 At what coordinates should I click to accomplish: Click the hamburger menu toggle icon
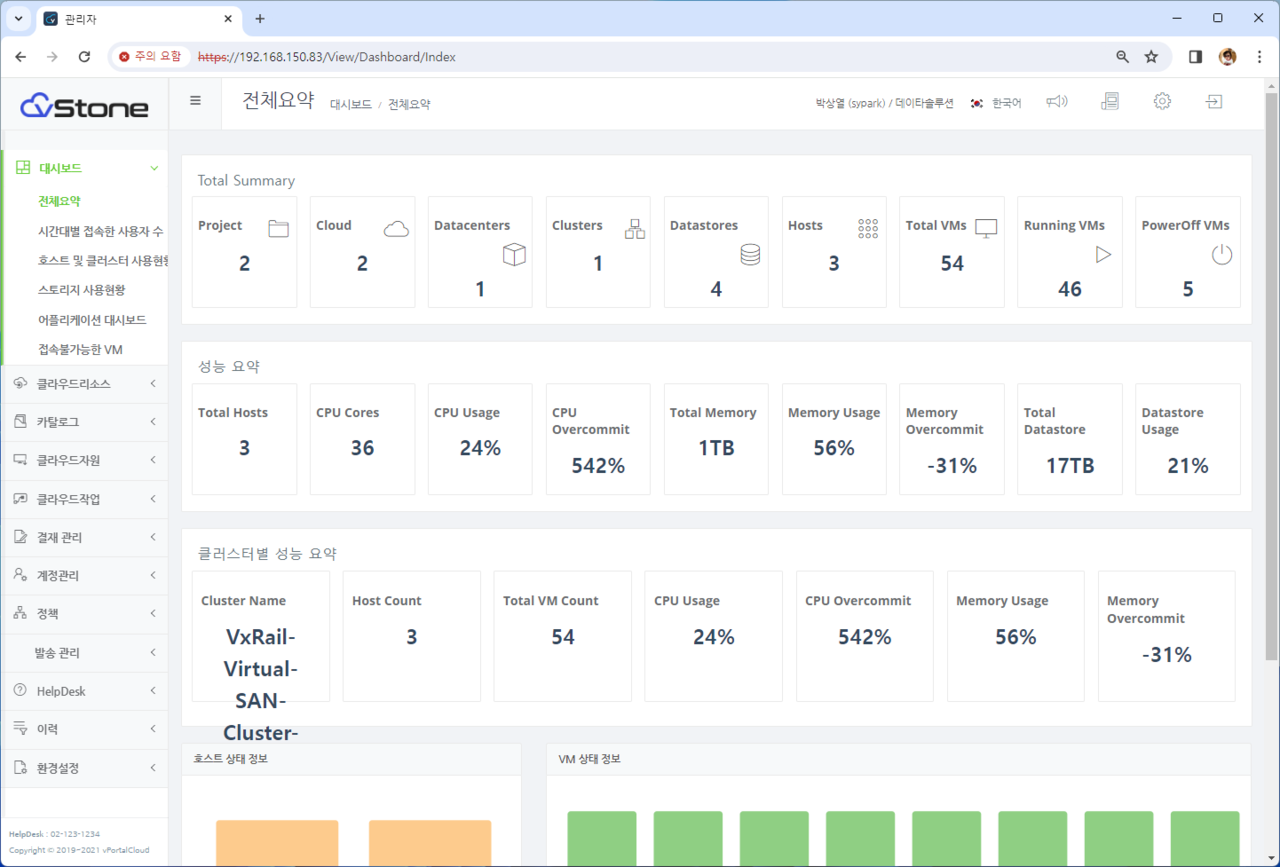point(195,100)
